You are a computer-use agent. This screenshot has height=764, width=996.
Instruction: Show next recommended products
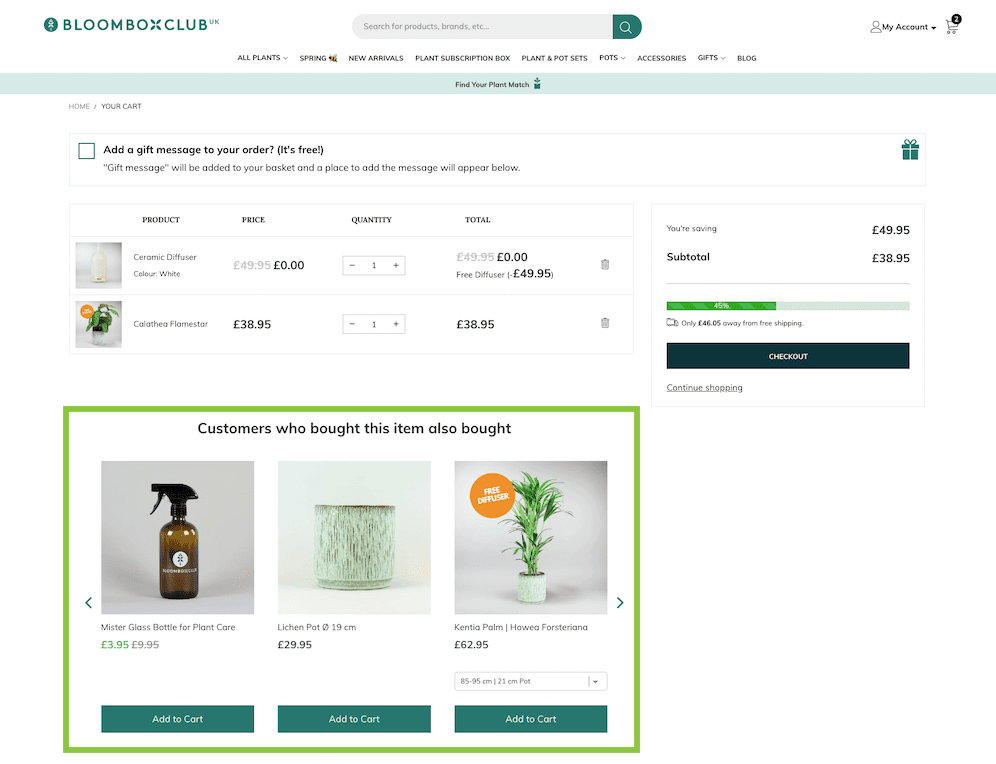click(x=620, y=602)
